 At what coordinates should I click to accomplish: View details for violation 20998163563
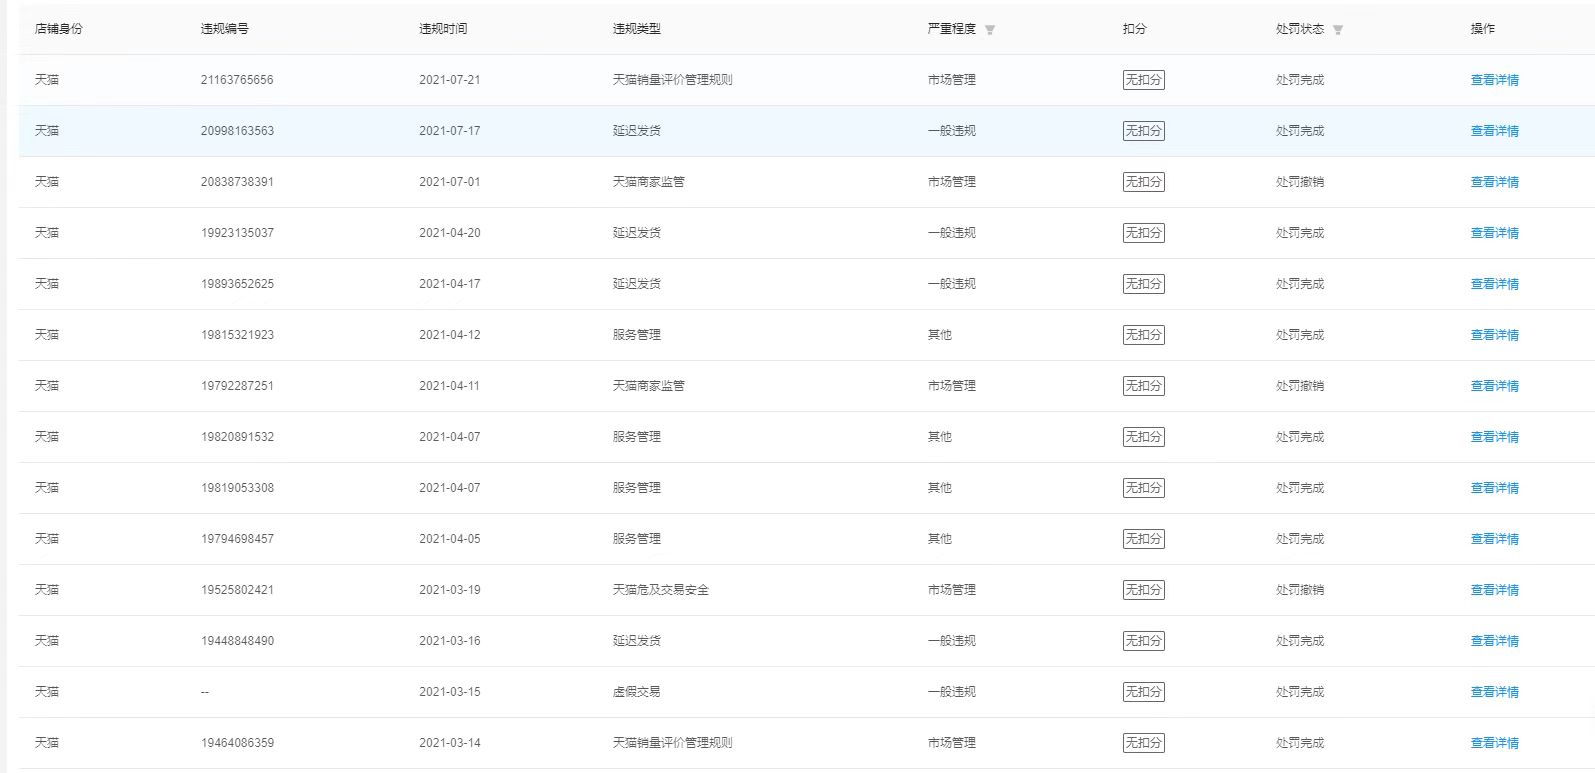[1494, 131]
